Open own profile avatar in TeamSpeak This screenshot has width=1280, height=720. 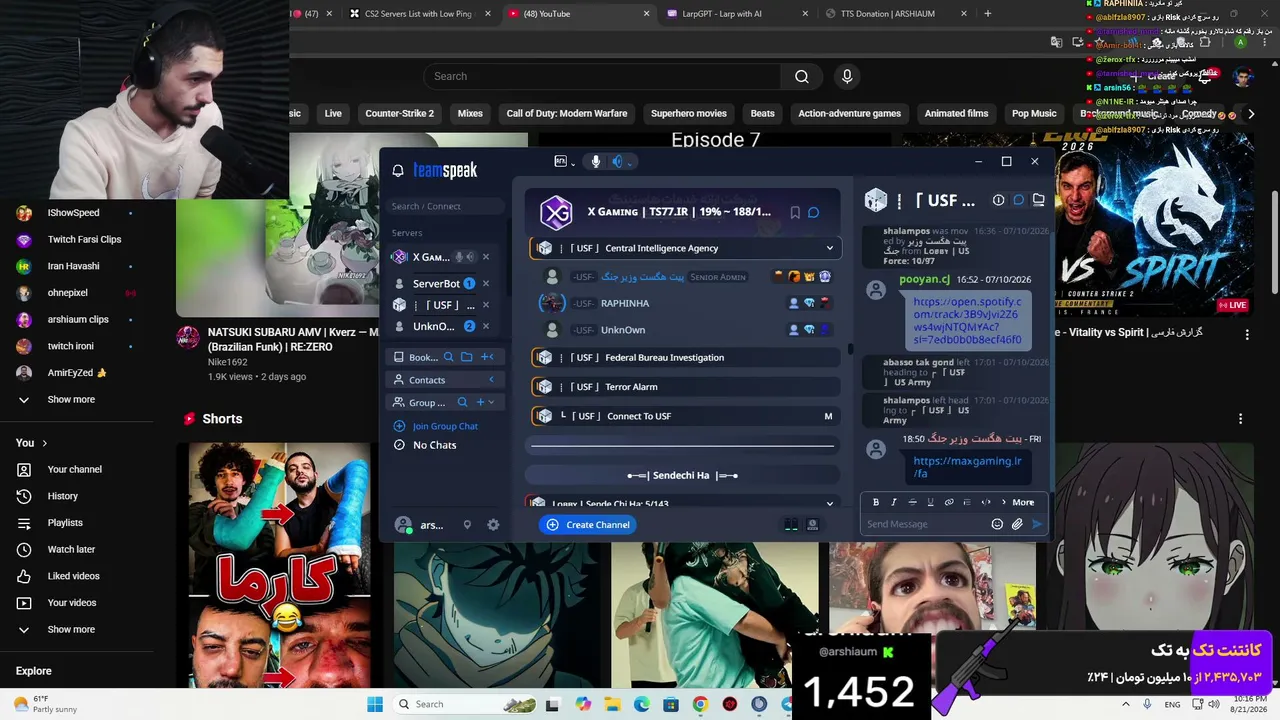[403, 525]
